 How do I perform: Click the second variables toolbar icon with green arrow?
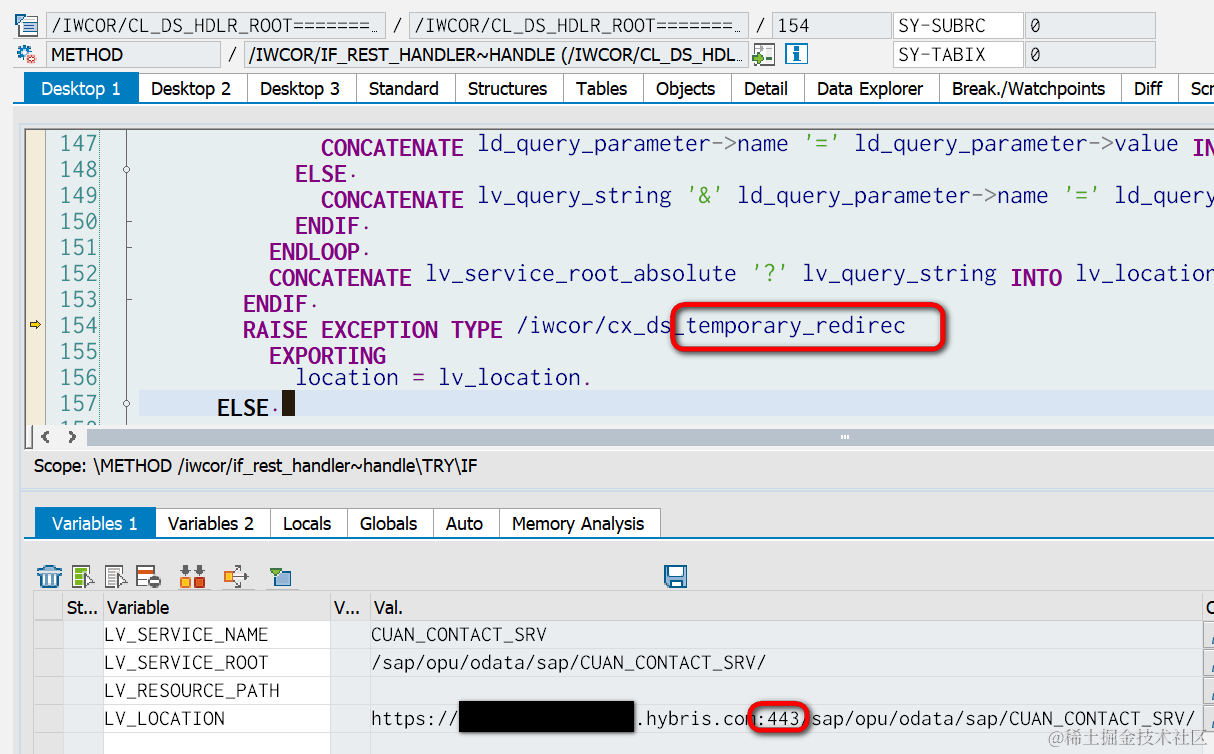click(83, 576)
